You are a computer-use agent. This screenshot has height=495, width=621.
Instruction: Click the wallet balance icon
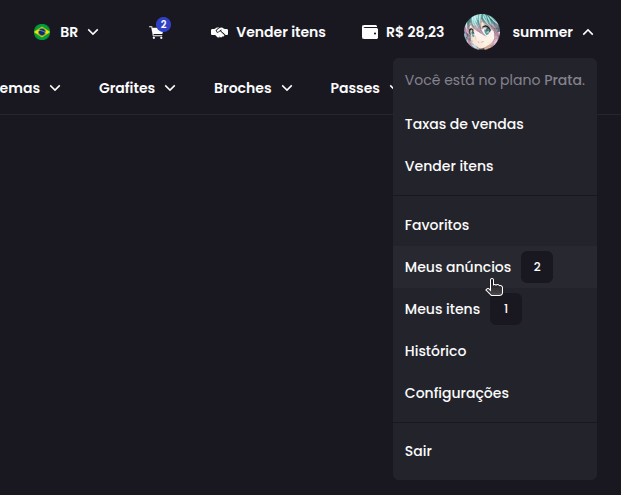(x=370, y=32)
